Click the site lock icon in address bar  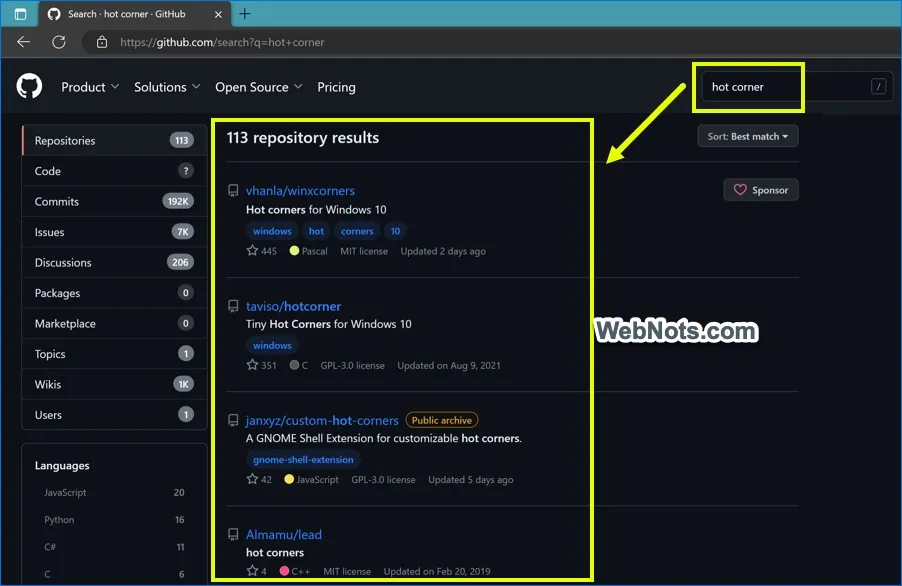[102, 42]
